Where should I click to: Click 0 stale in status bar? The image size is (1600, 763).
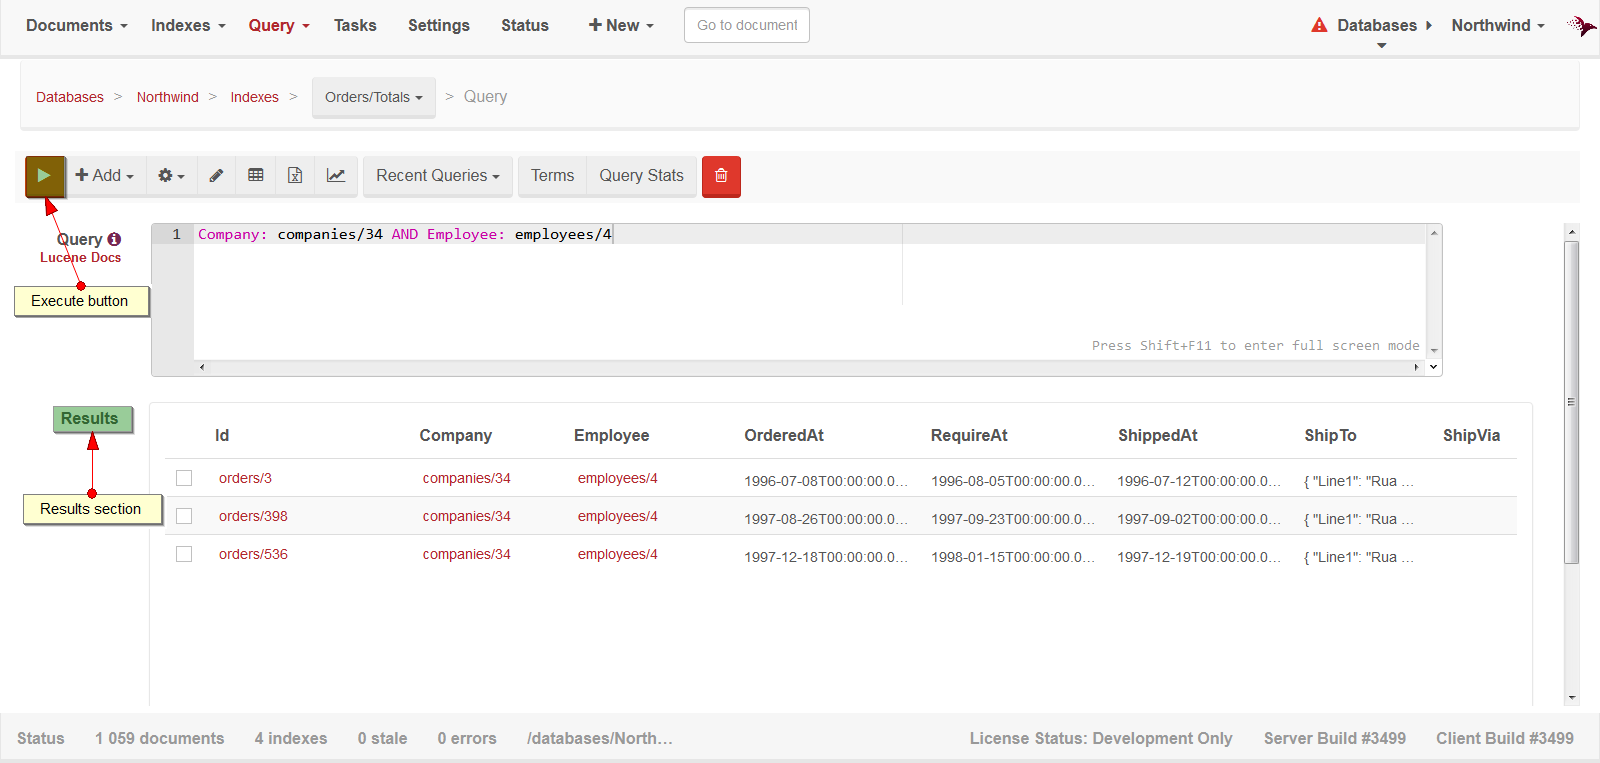click(x=382, y=738)
